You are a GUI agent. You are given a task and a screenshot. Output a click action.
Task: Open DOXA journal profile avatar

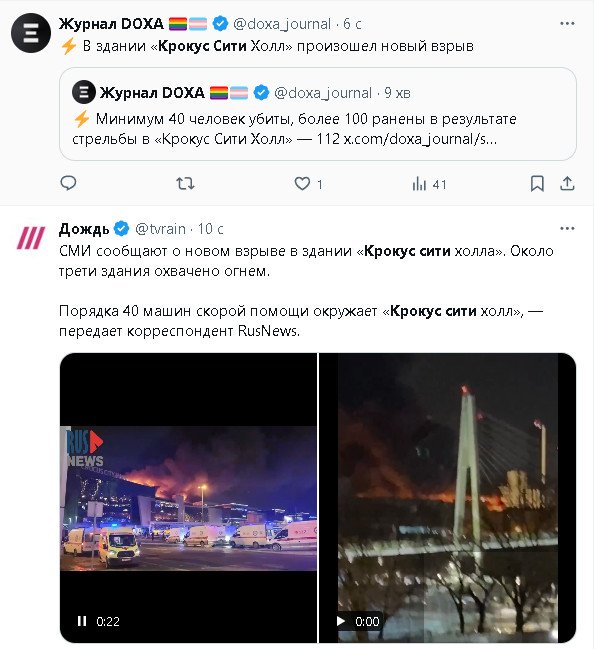tap(31, 33)
